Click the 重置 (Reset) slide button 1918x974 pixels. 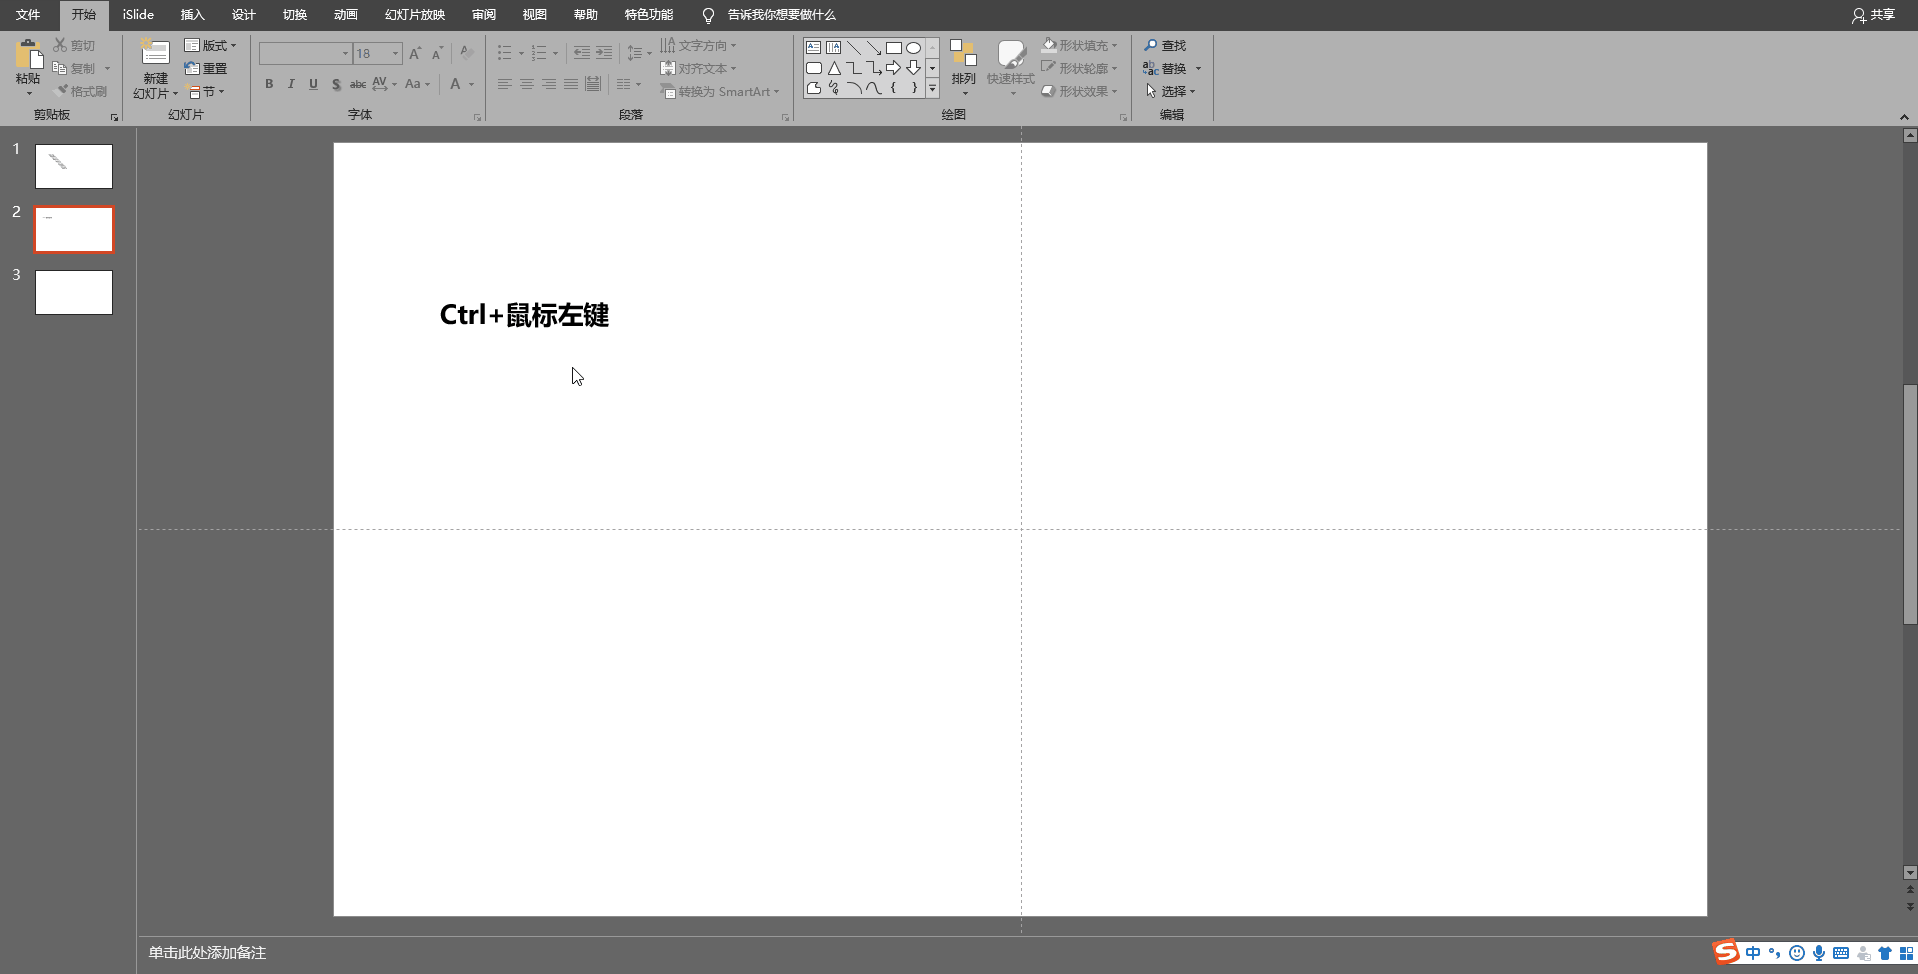[x=207, y=69]
